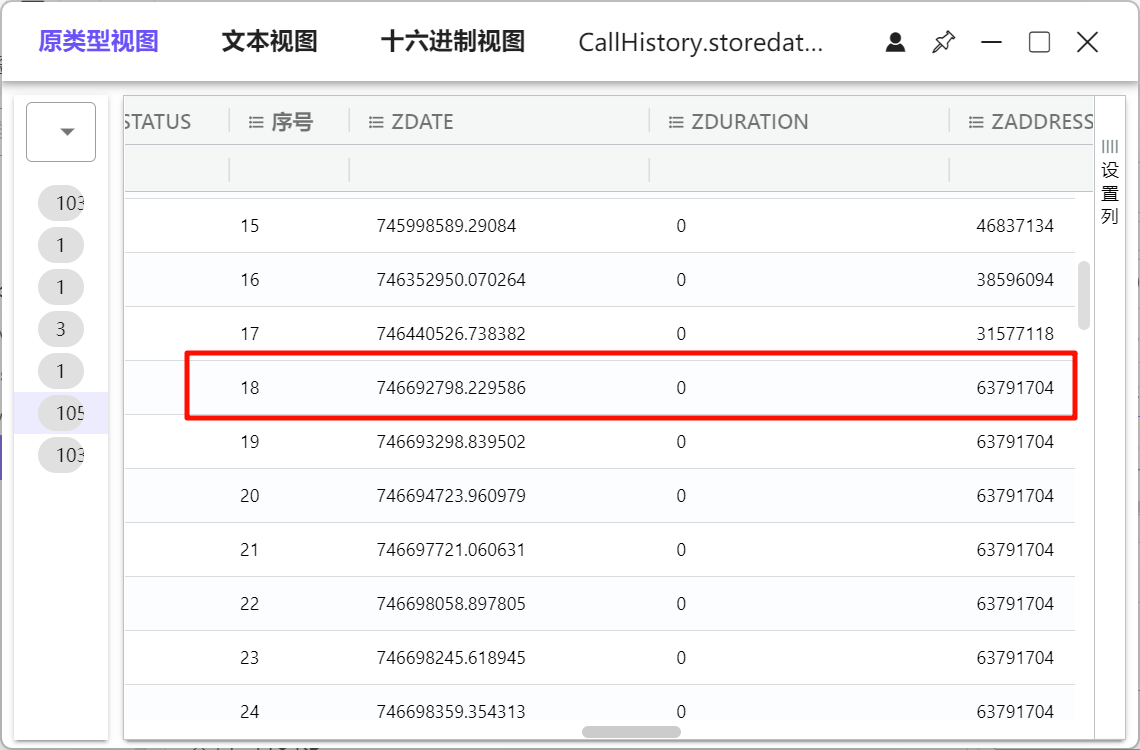Open the 设置列 column settings panel
The image size is (1140, 750).
1109,182
